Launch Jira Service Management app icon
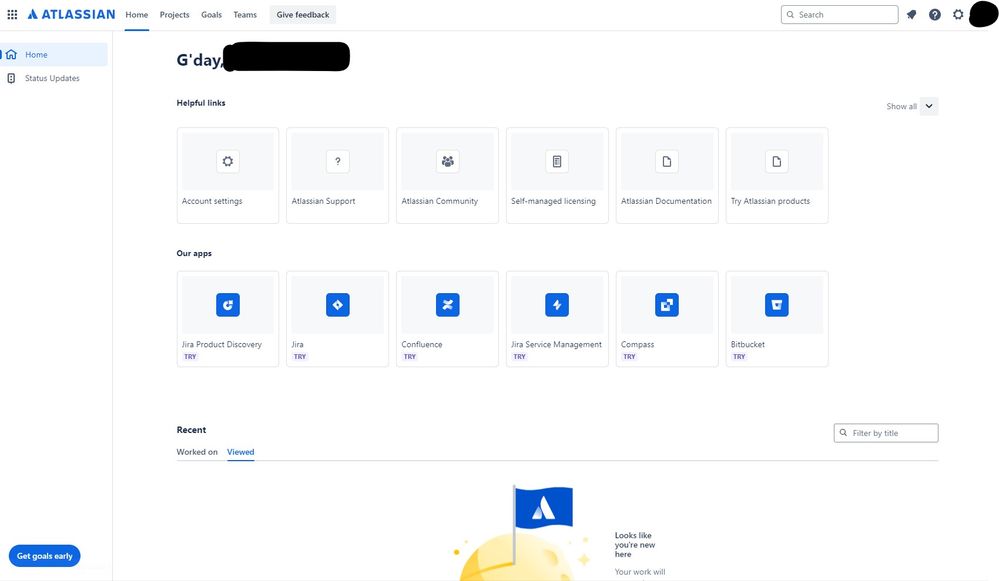 click(x=557, y=304)
